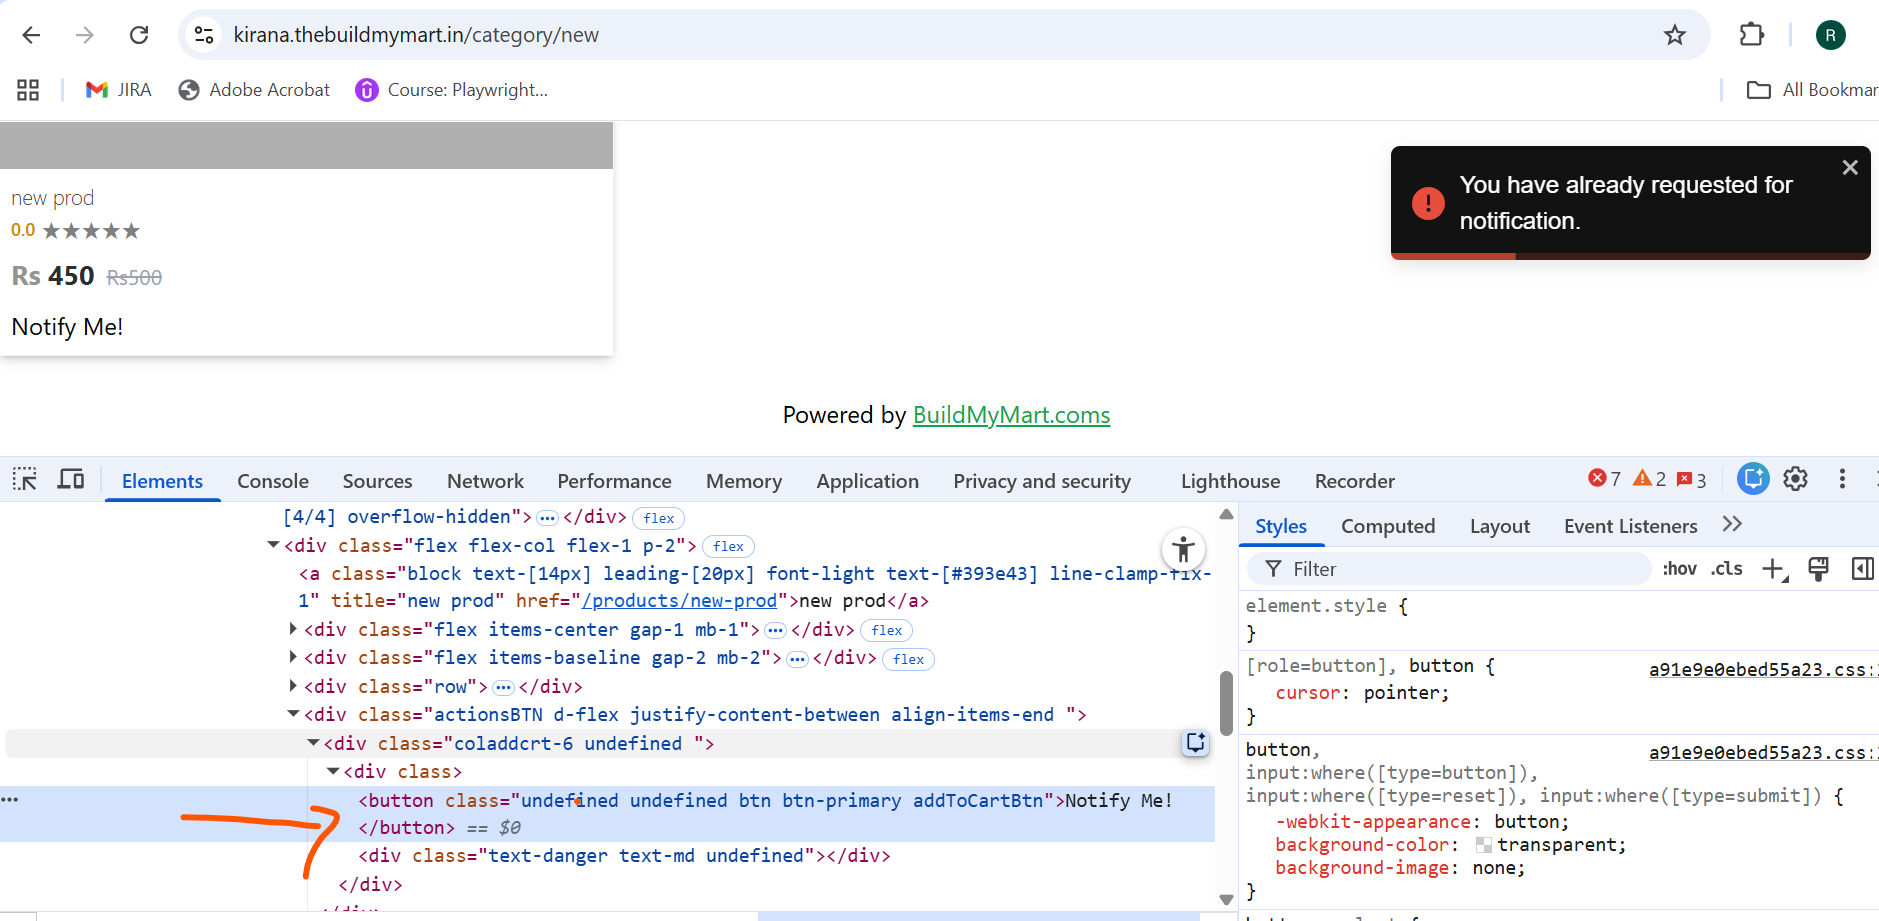
Task: Select the text-danger text-md div node
Action: [x=624, y=856]
